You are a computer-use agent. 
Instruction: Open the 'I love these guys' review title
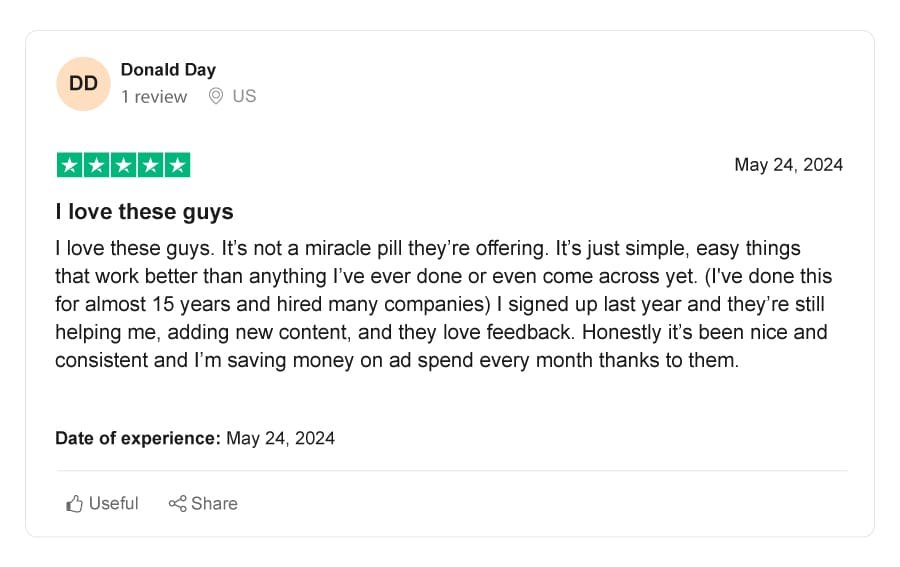(144, 212)
